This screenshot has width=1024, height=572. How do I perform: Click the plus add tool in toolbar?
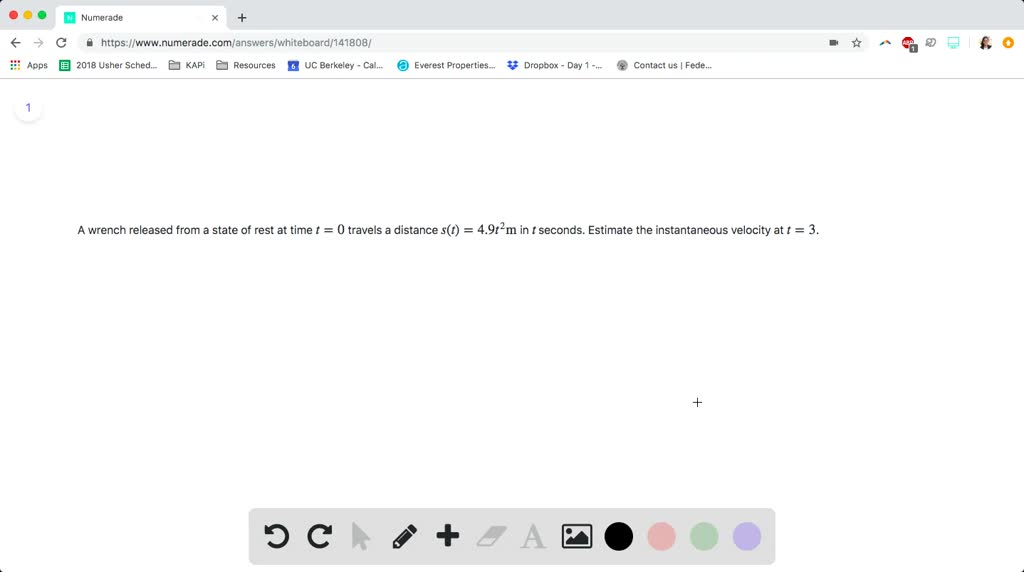tap(447, 535)
